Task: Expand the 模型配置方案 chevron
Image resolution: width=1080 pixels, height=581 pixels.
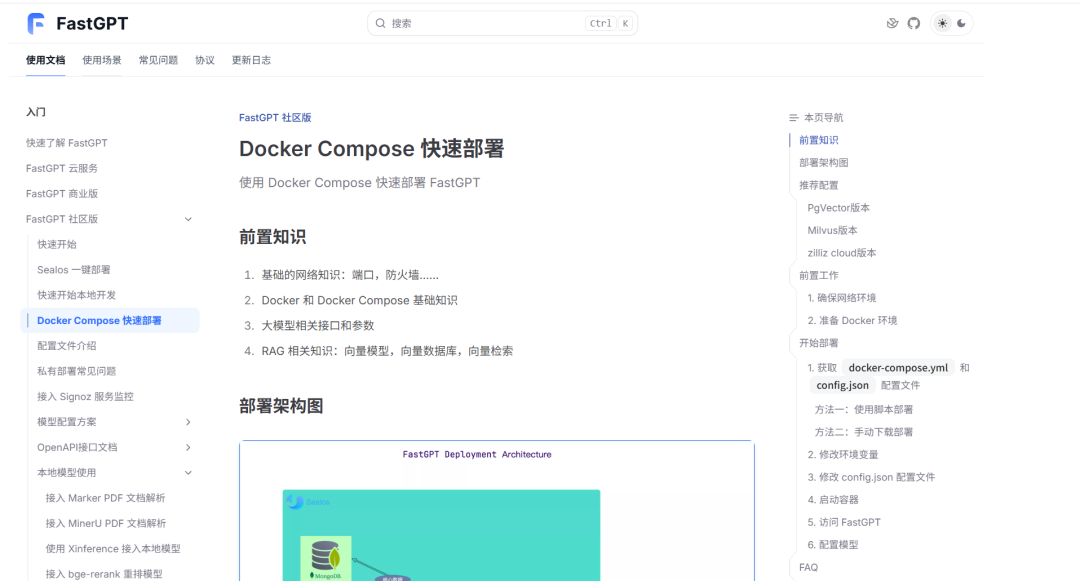Action: point(188,422)
